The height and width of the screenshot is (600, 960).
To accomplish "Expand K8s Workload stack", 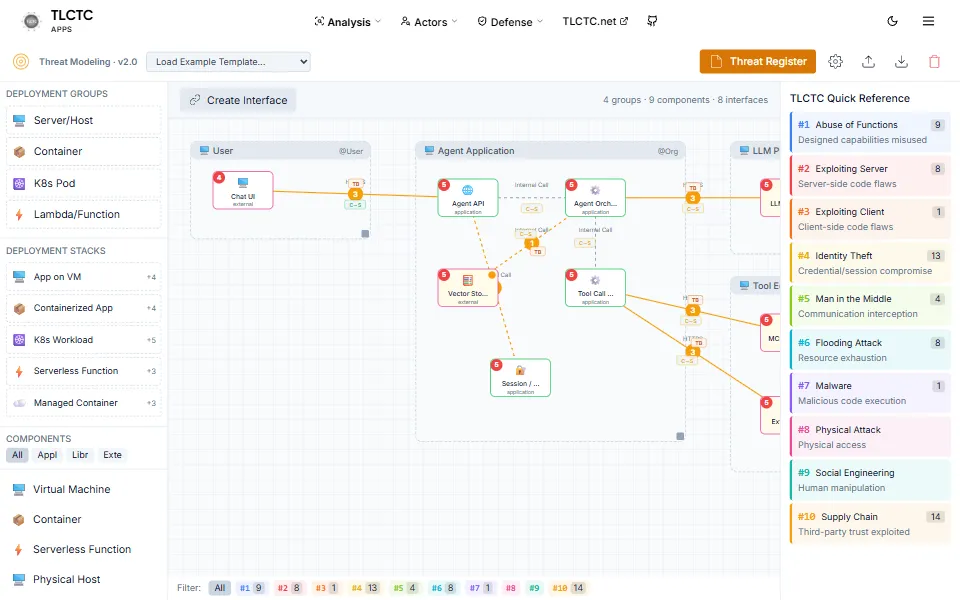I will click(x=84, y=340).
